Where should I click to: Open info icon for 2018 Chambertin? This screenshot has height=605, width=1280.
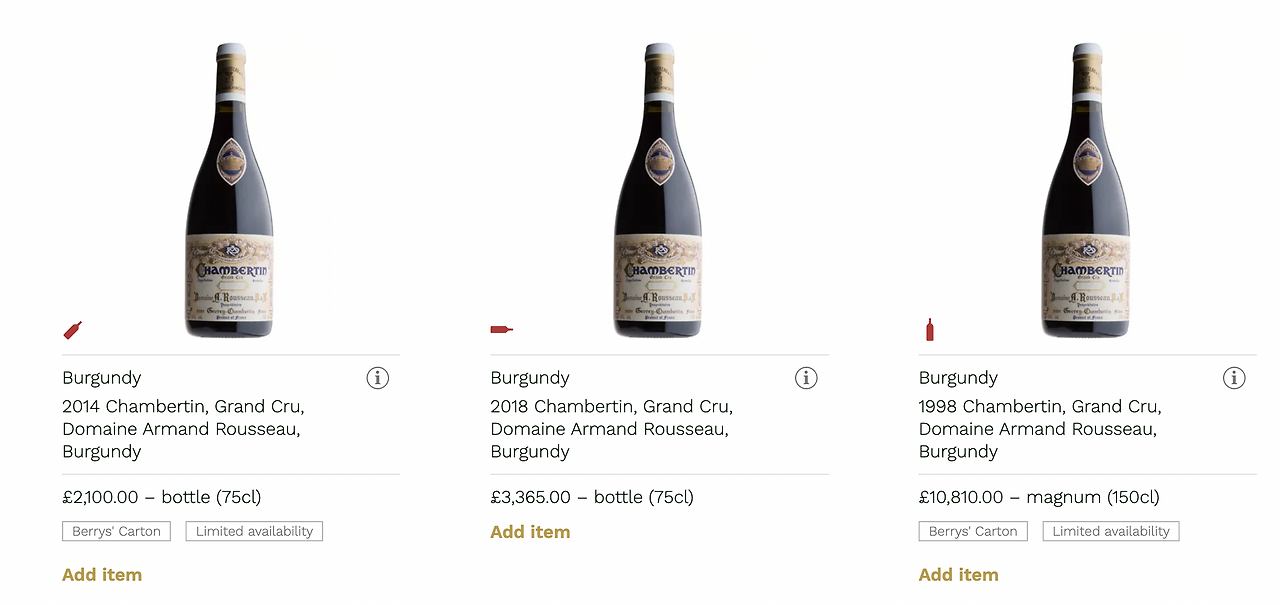click(x=806, y=378)
